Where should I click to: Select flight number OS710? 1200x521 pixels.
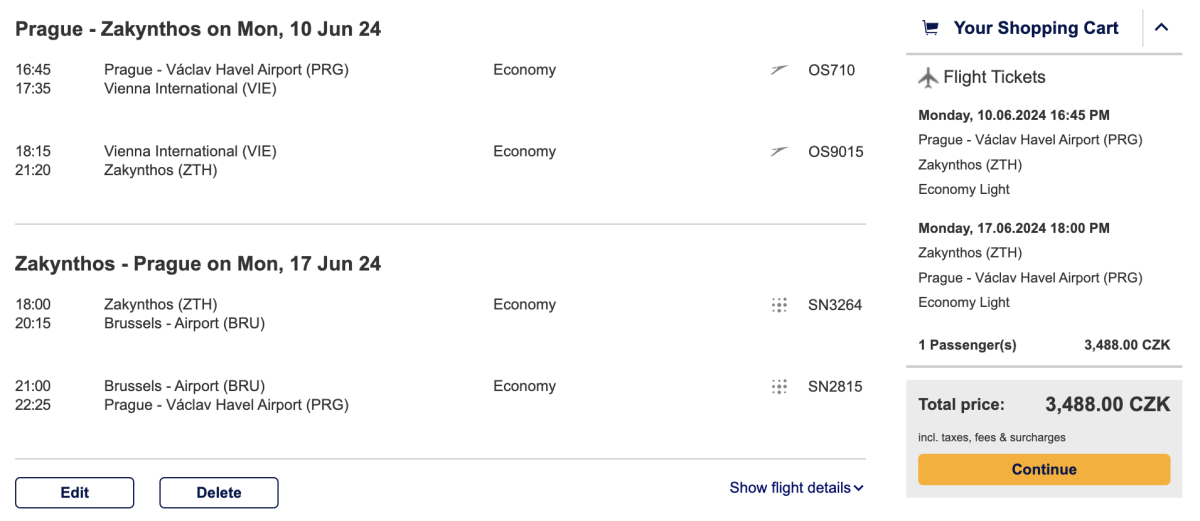(831, 70)
